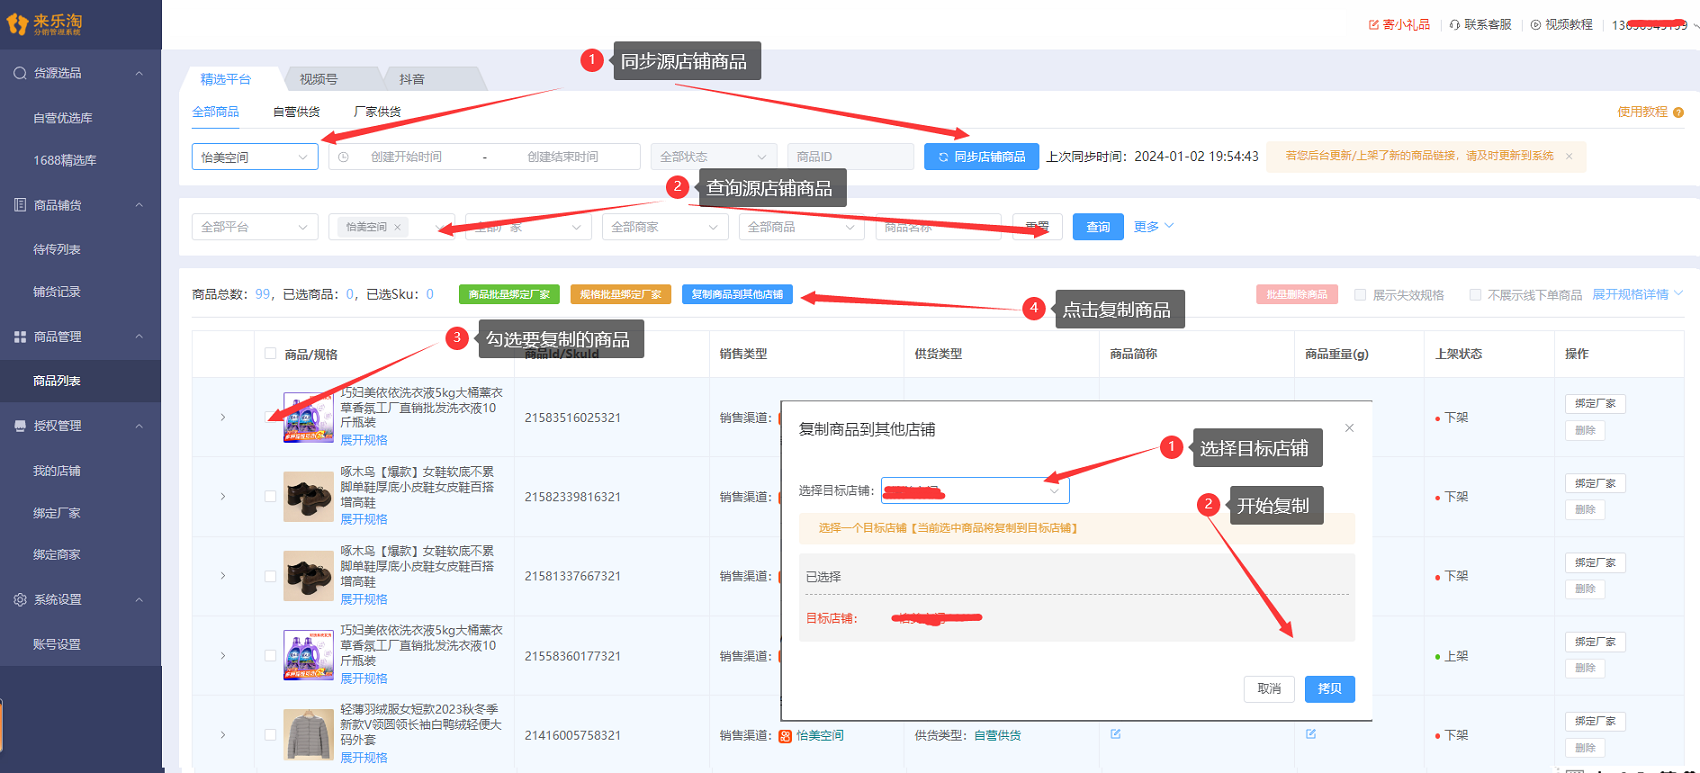
Task: Open thumbnail of 巧妇美依依洗衣液 21583516025321
Action: click(x=308, y=417)
